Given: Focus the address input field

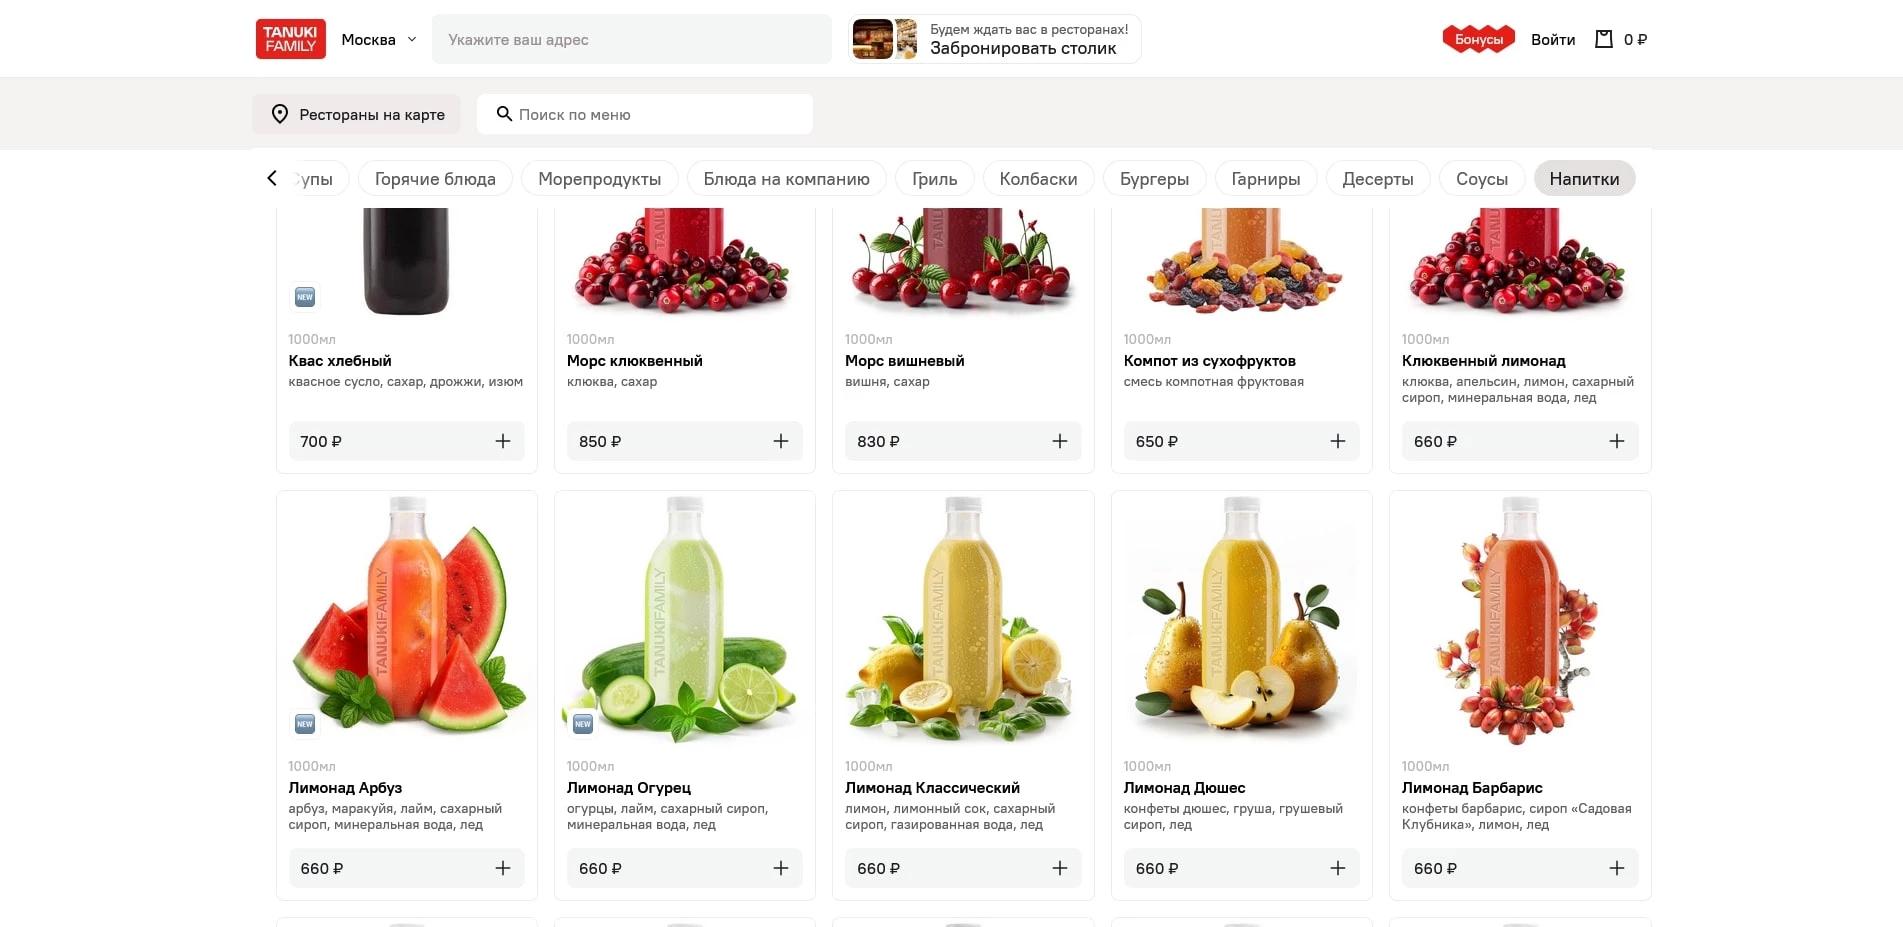Looking at the screenshot, I should 631,39.
